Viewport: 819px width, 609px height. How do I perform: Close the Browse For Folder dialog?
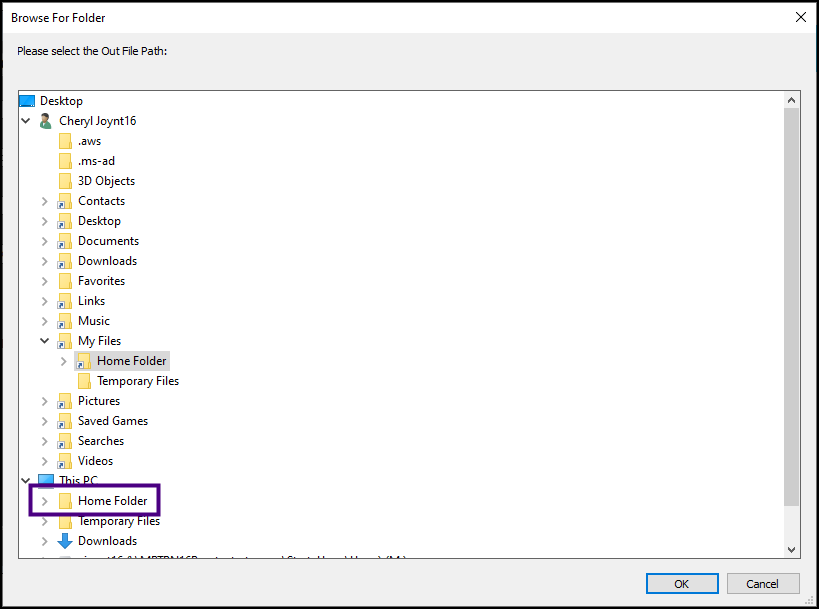point(801,17)
